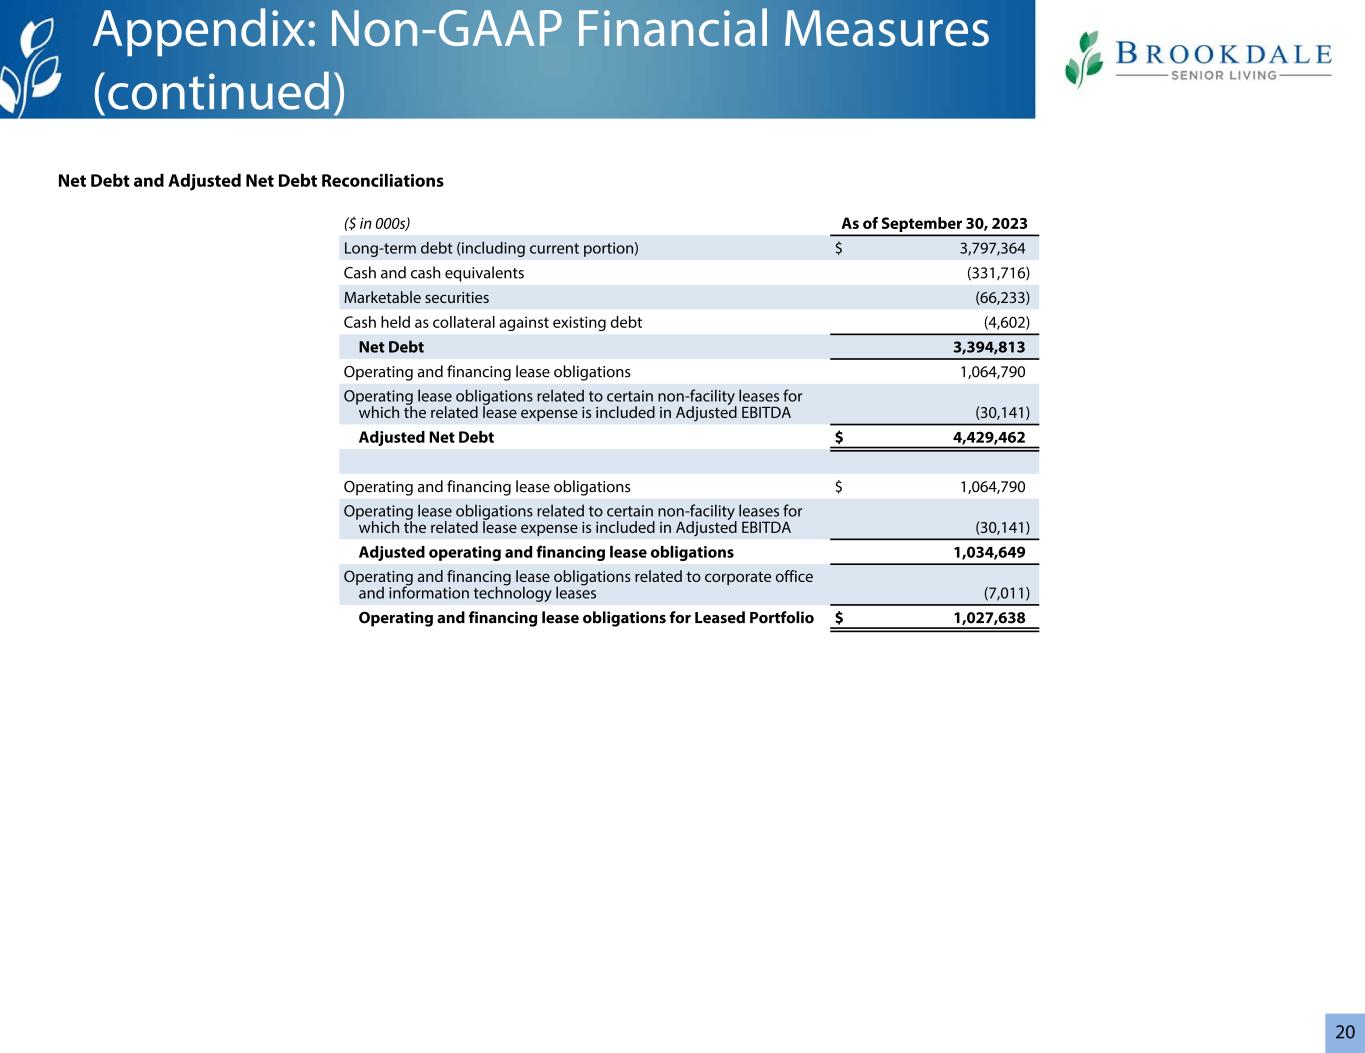Click the bold Net Debt row label
1365x1053 pixels.
click(391, 347)
